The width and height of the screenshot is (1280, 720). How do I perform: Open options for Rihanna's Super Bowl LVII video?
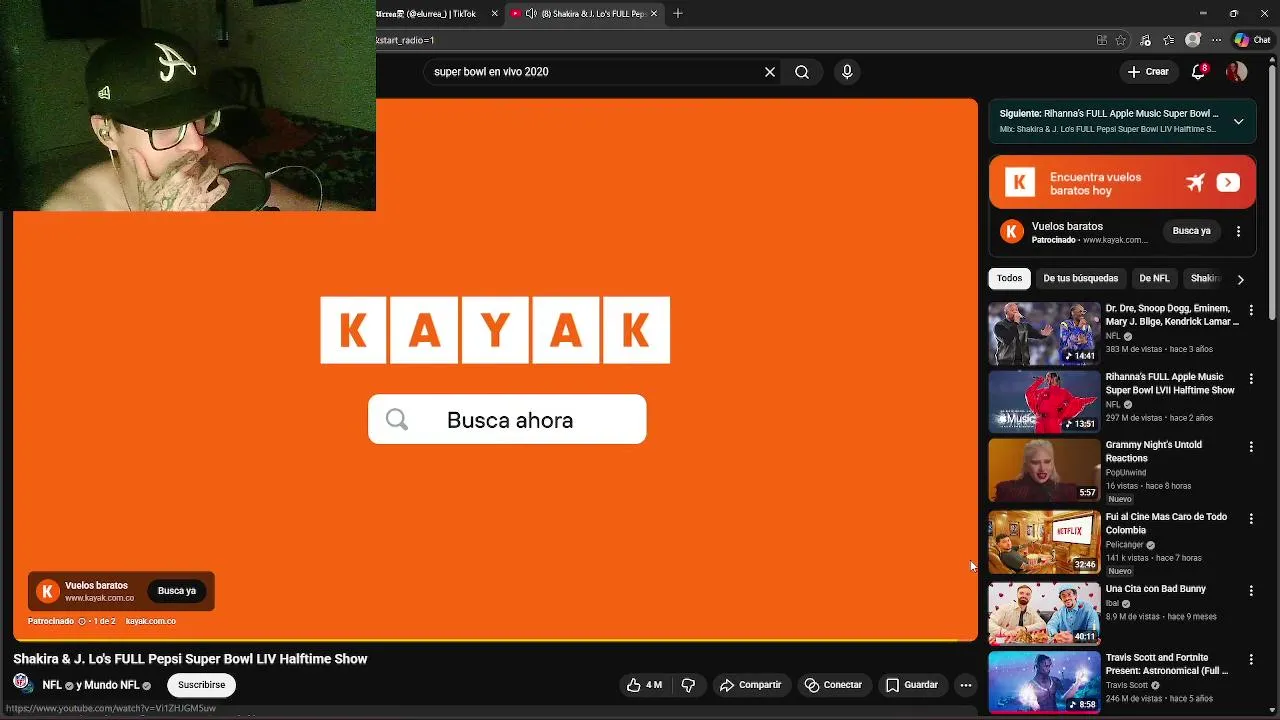1251,379
